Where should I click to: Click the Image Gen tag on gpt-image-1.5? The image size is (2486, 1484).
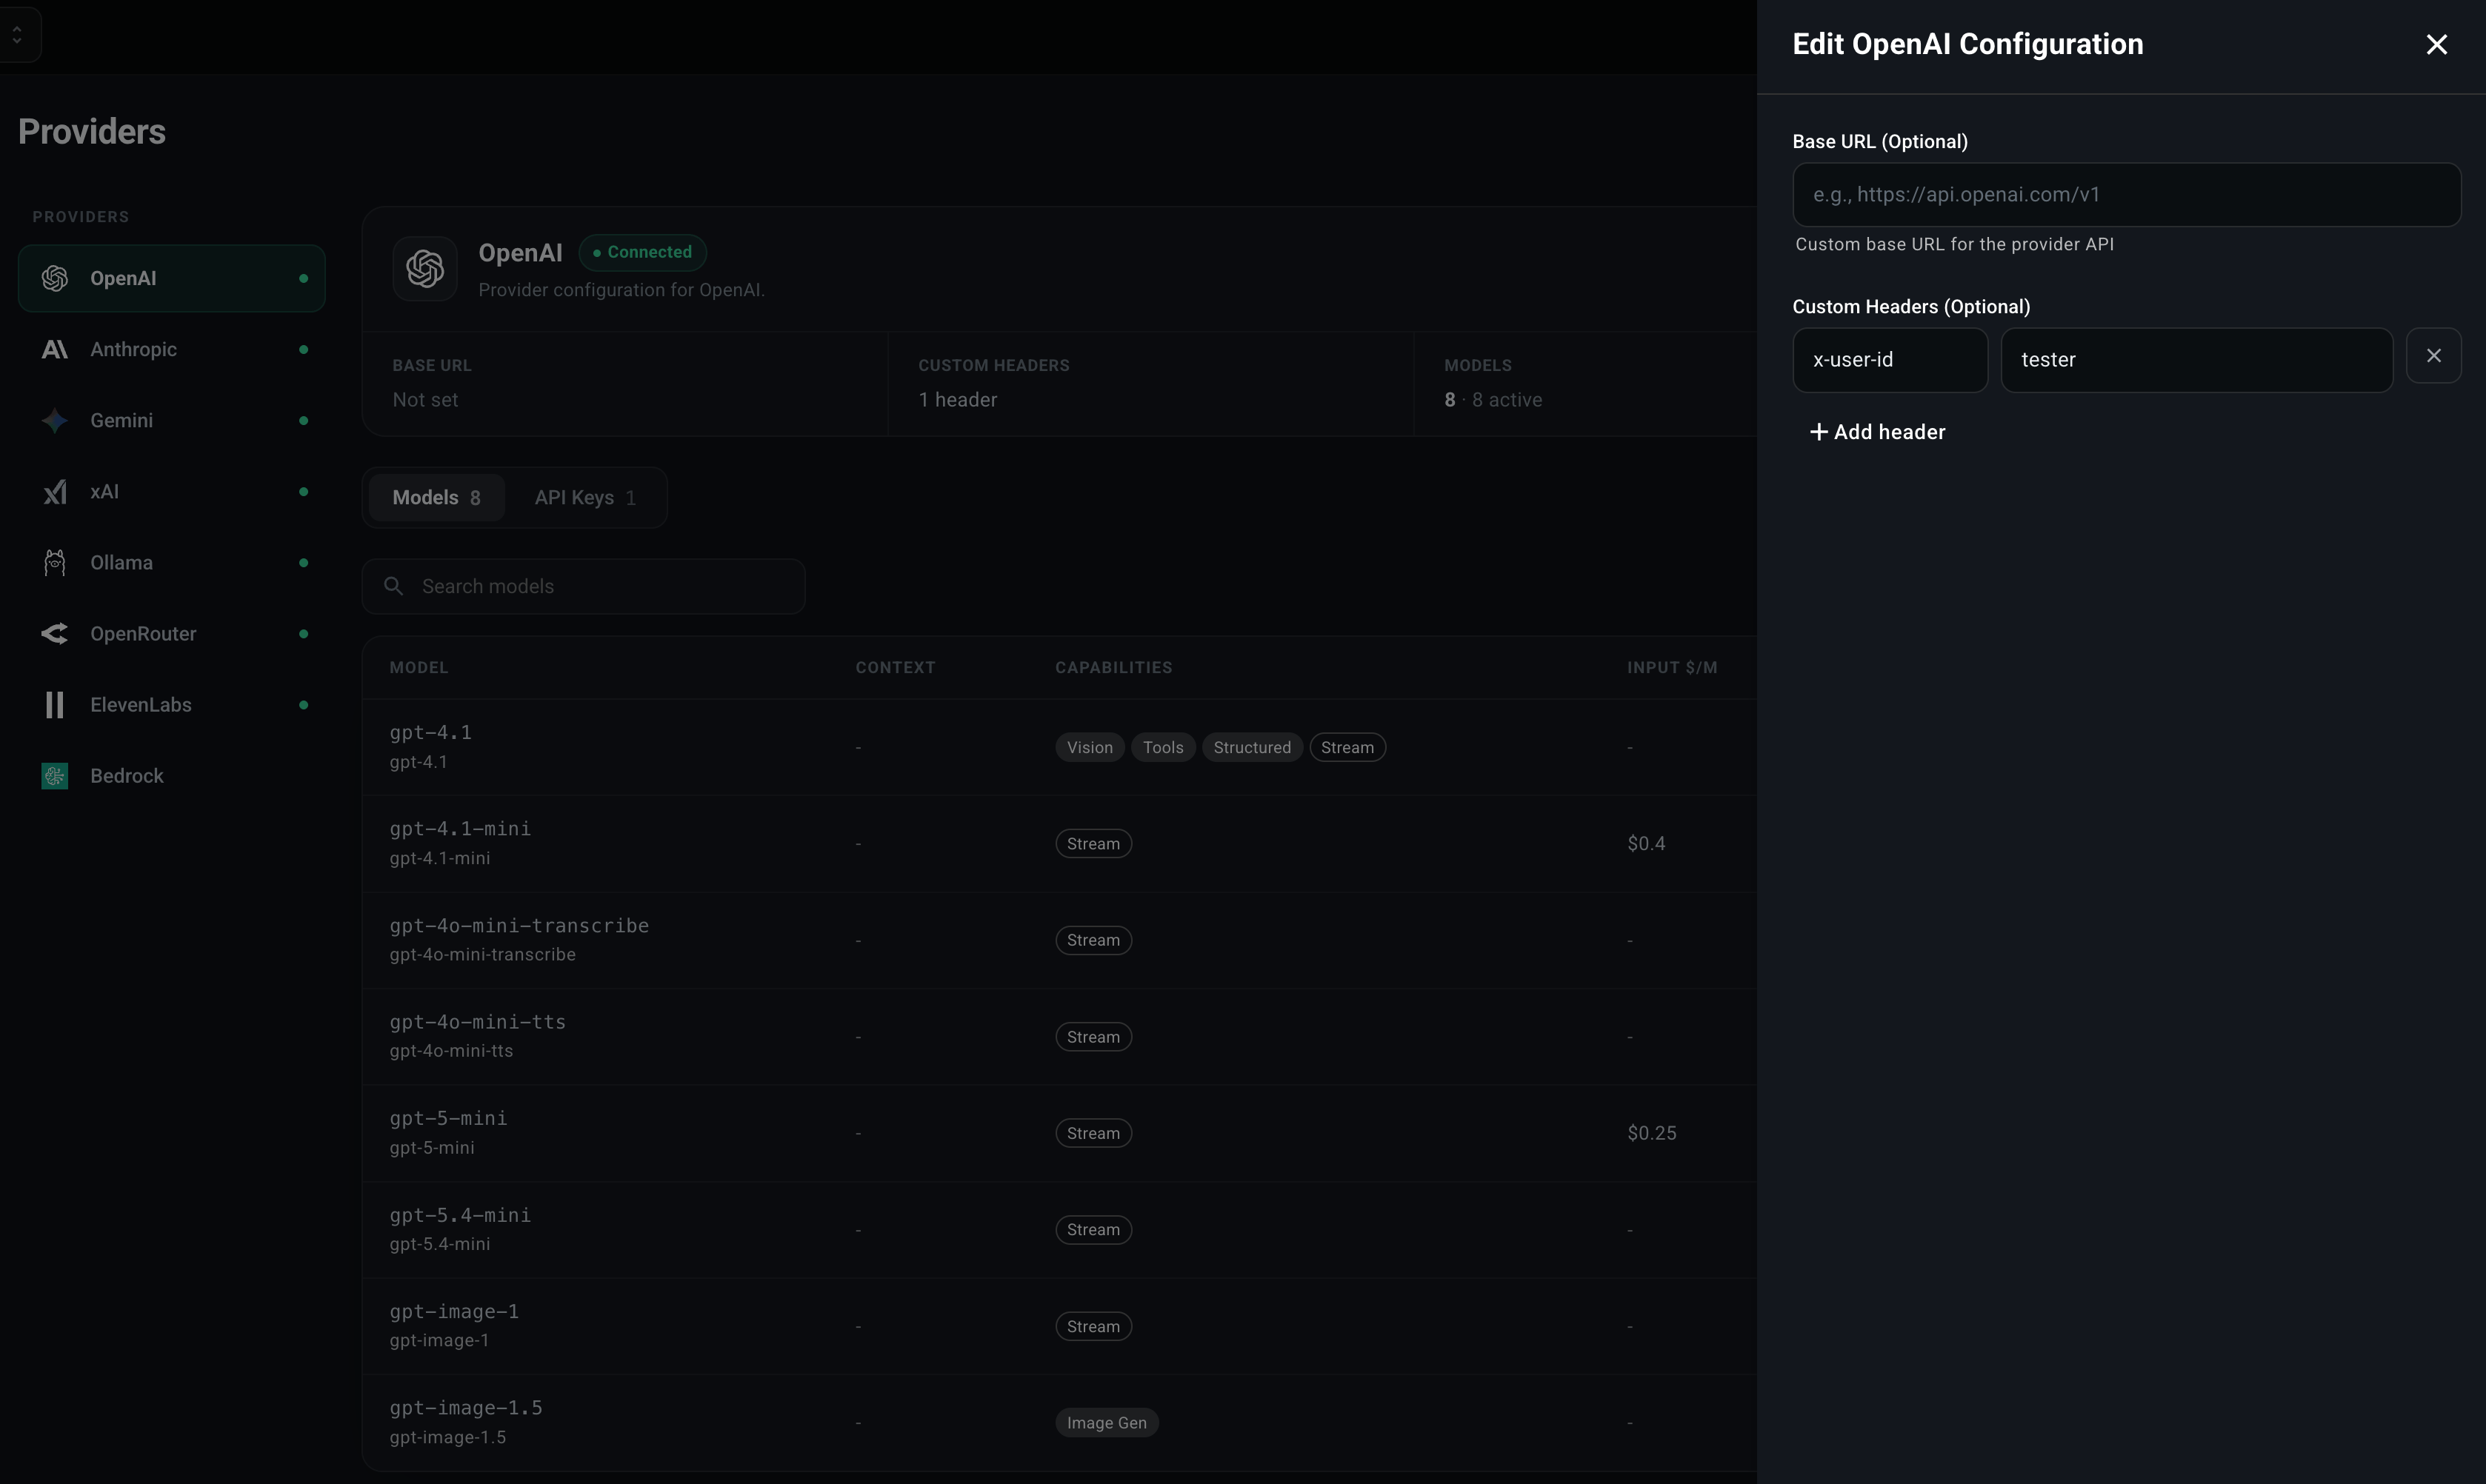1106,1422
